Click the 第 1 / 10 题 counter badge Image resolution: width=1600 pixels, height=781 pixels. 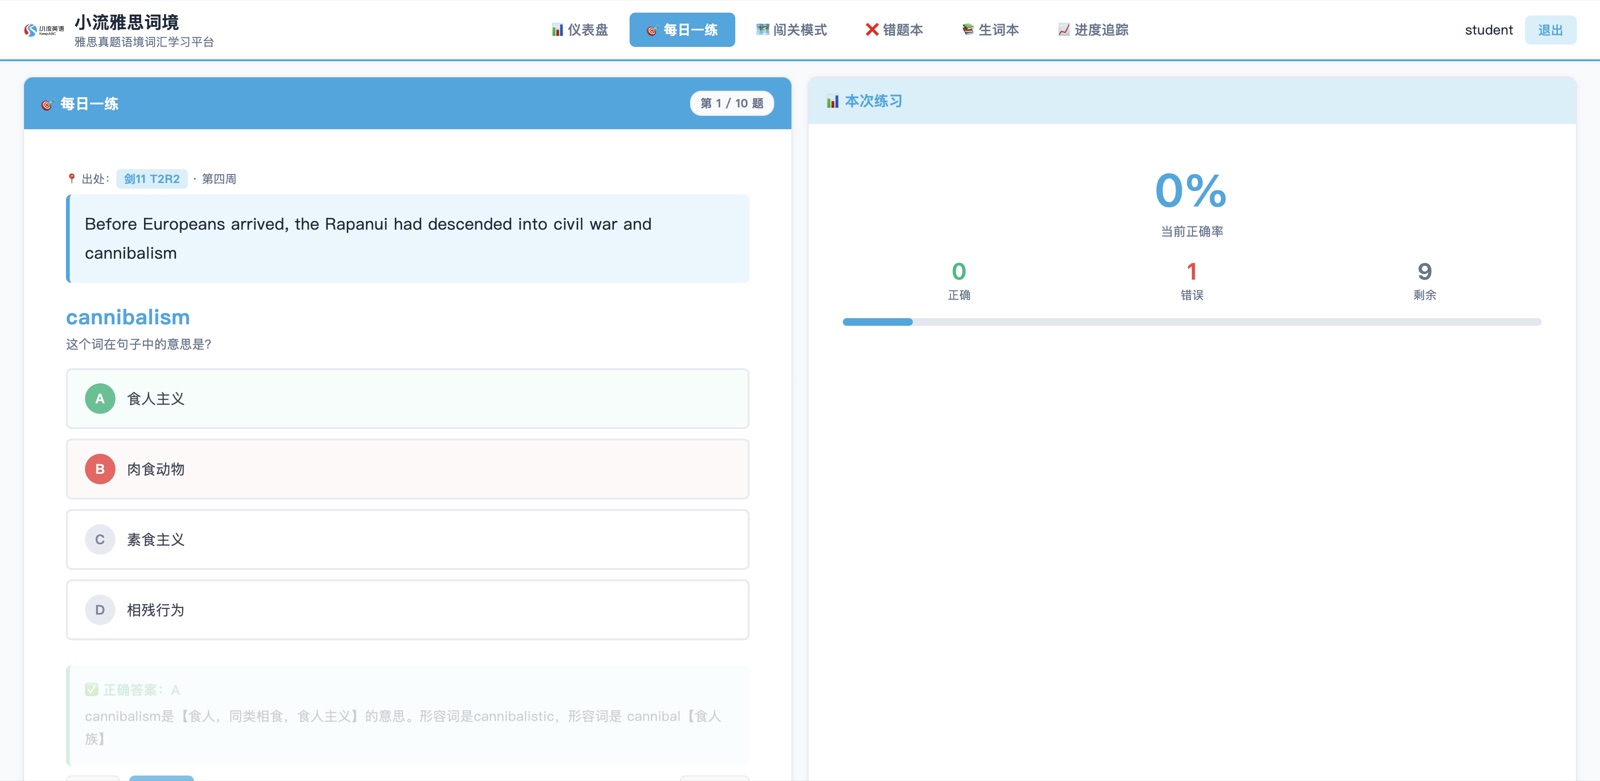click(732, 103)
